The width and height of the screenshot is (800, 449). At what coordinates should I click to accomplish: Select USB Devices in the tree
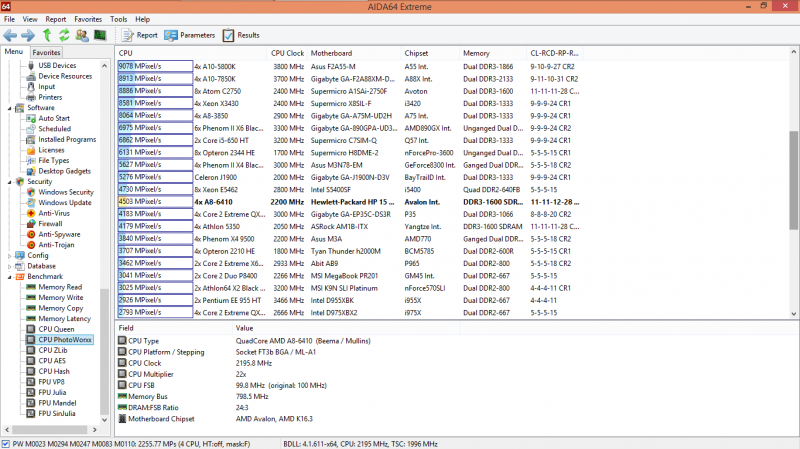coord(57,65)
